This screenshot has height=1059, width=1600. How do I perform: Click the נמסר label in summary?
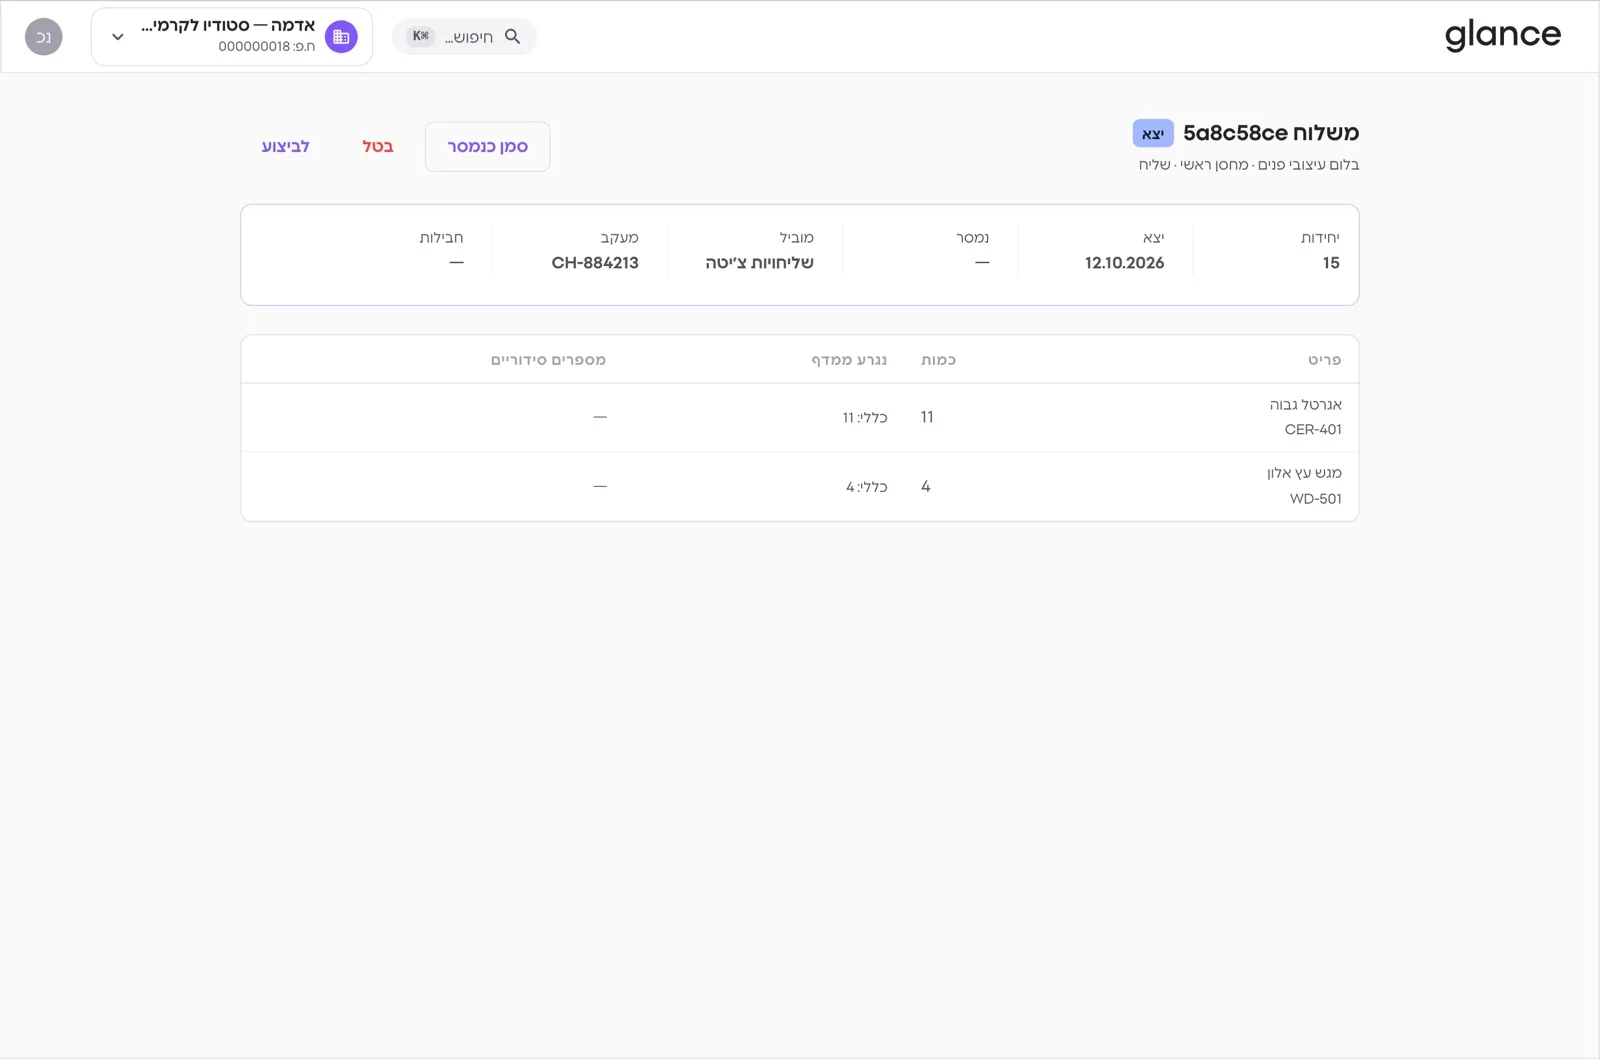pos(972,237)
